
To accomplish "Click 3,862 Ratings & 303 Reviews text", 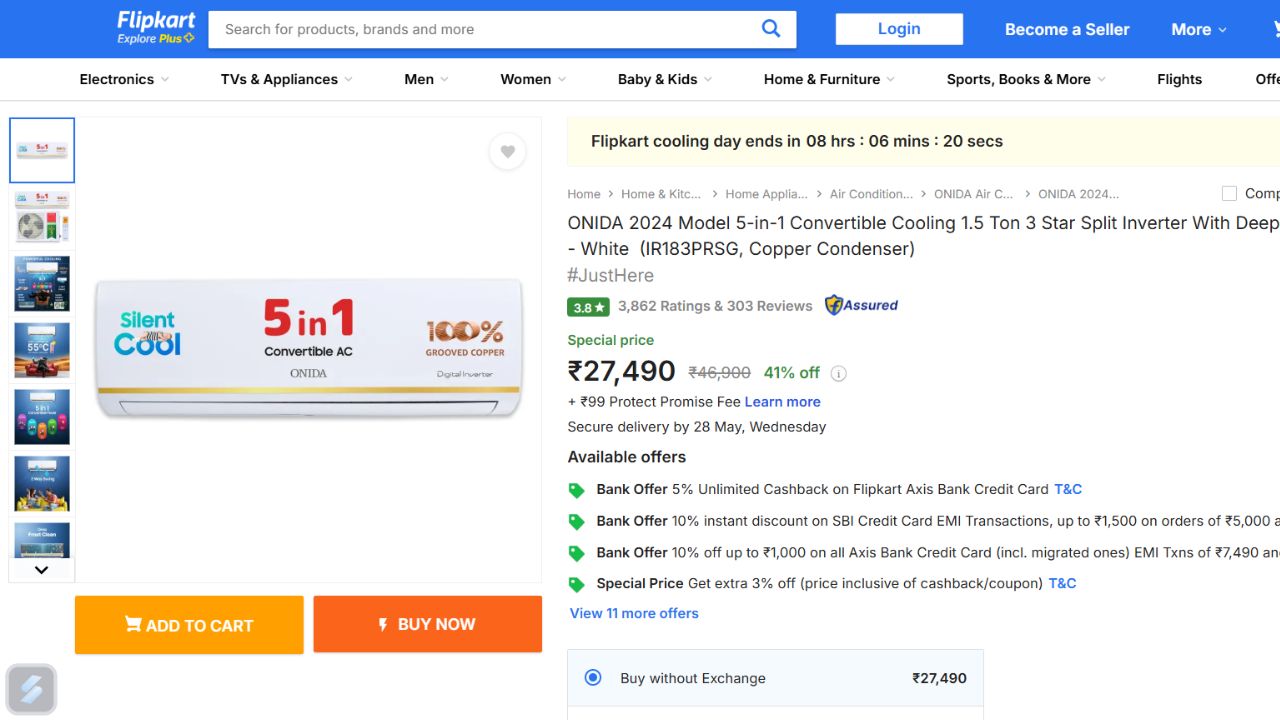I will coord(715,306).
